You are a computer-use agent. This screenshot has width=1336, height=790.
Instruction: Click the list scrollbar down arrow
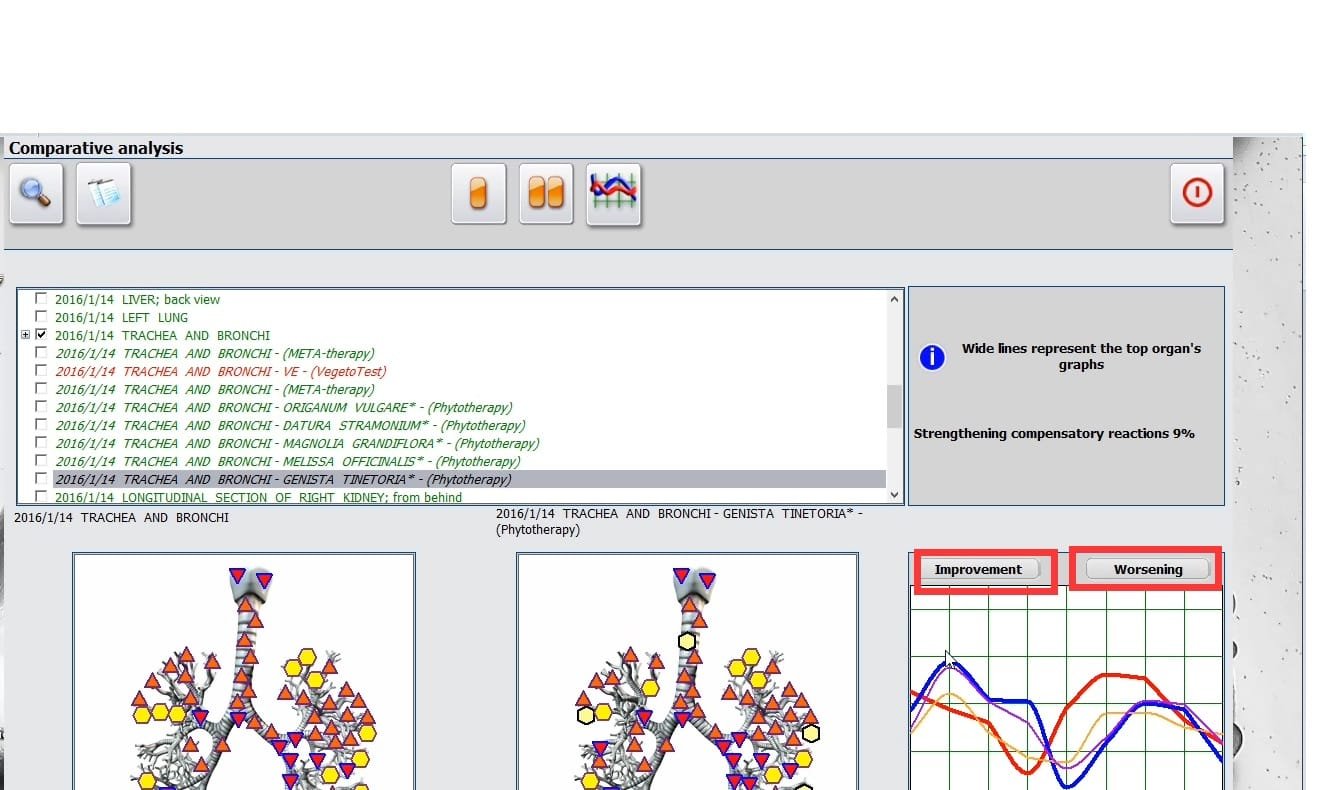pos(893,494)
